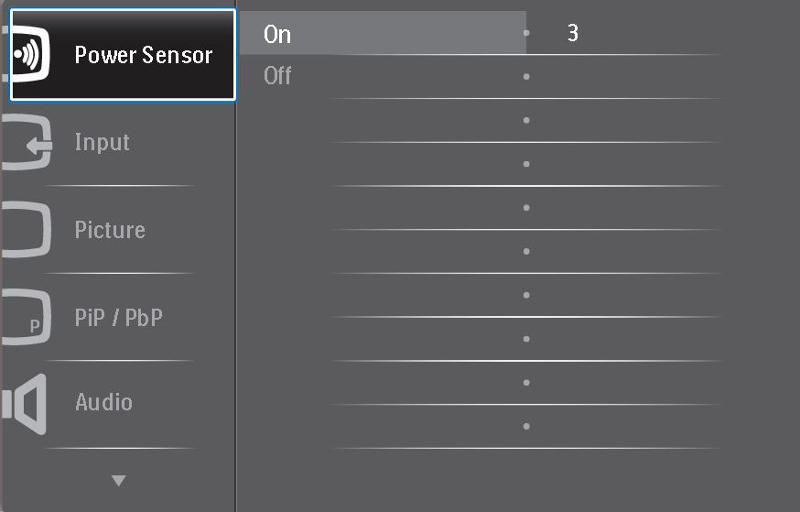Click the Audio speaker icon
This screenshot has height=512, width=800.
coord(24,404)
